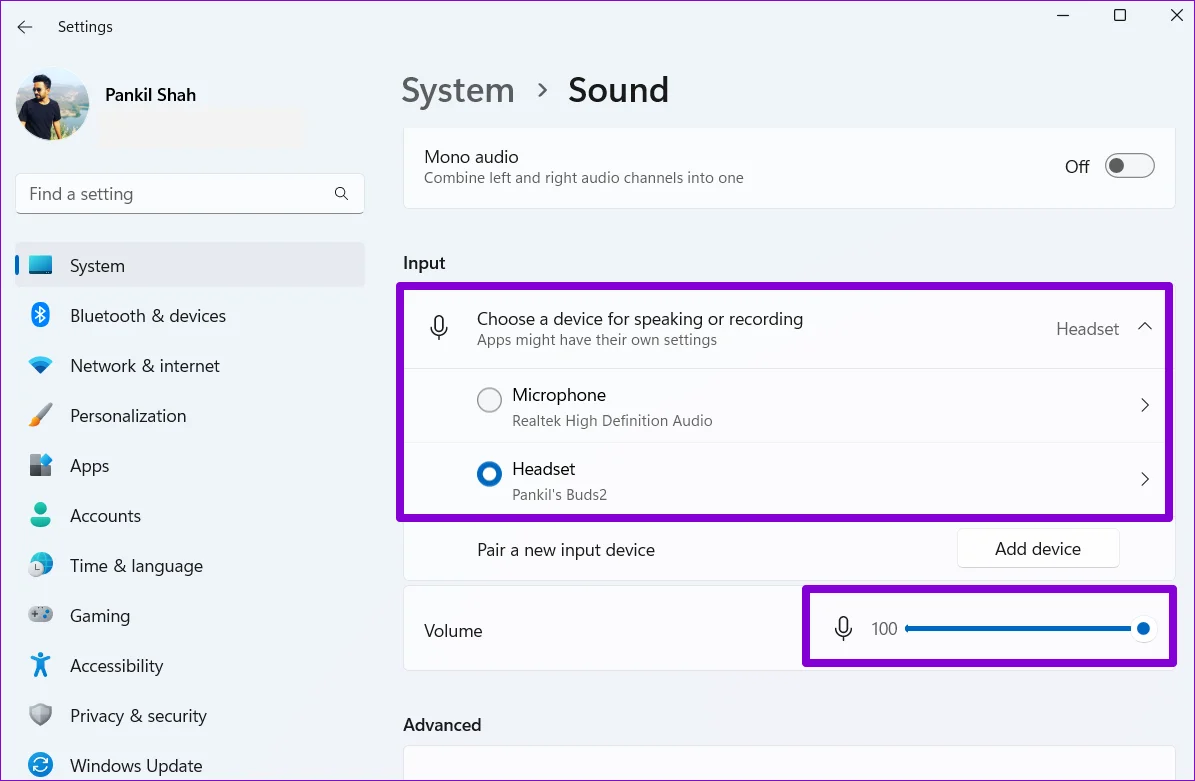Open the Apps settings section
This screenshot has height=781, width=1195.
click(x=89, y=466)
